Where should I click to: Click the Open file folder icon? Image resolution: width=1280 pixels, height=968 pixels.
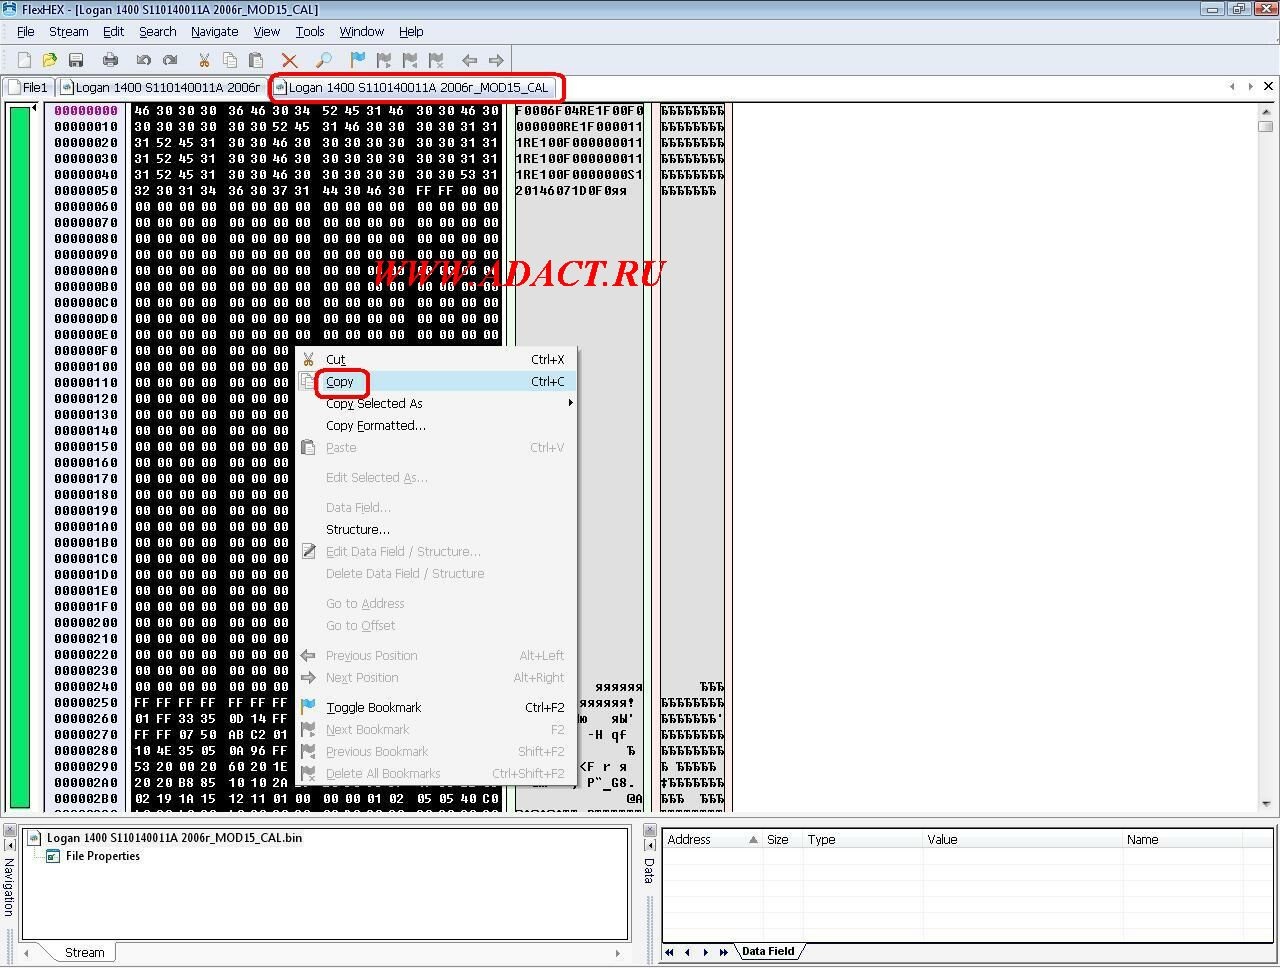pyautogui.click(x=50, y=60)
